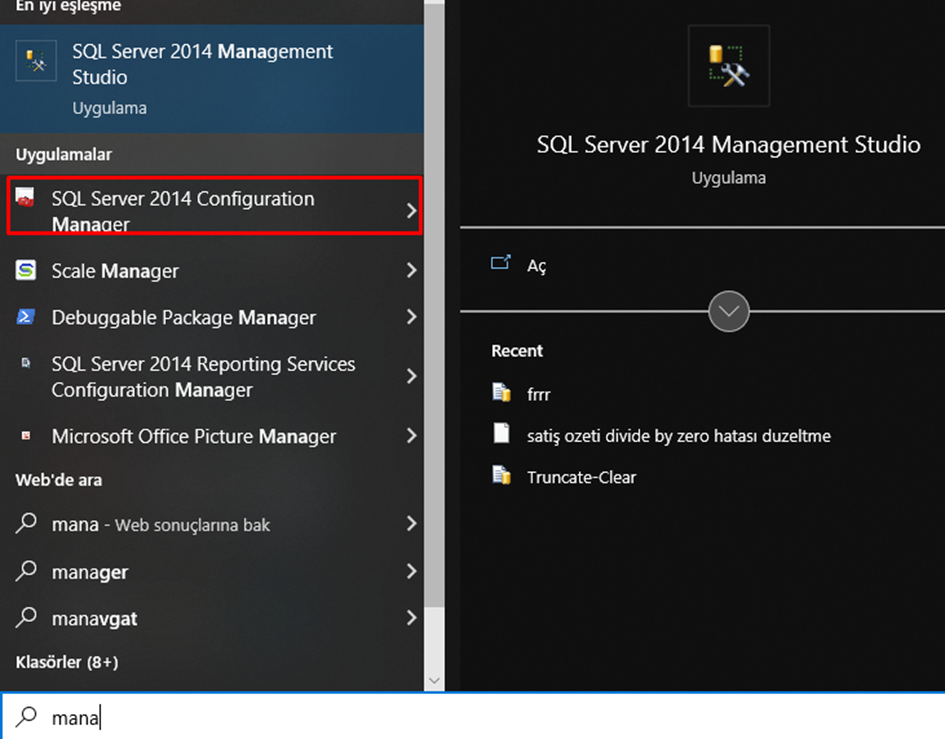The image size is (945, 739).
Task: Expand the 'manager' suggestion chevron
Action: (x=411, y=570)
